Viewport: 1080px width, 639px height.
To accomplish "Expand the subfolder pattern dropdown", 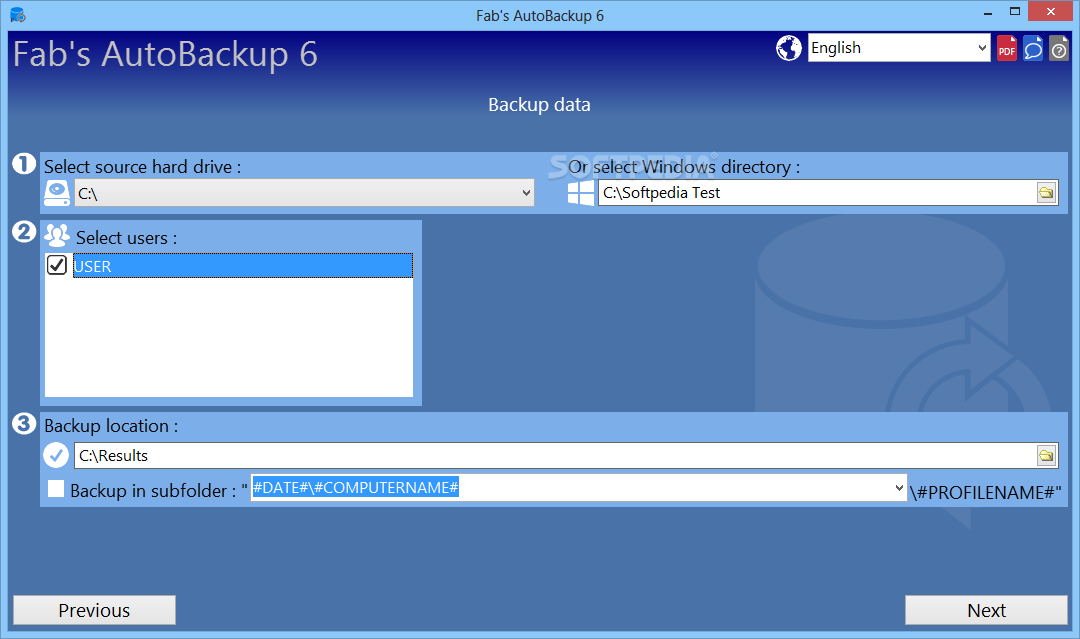I will [x=899, y=488].
